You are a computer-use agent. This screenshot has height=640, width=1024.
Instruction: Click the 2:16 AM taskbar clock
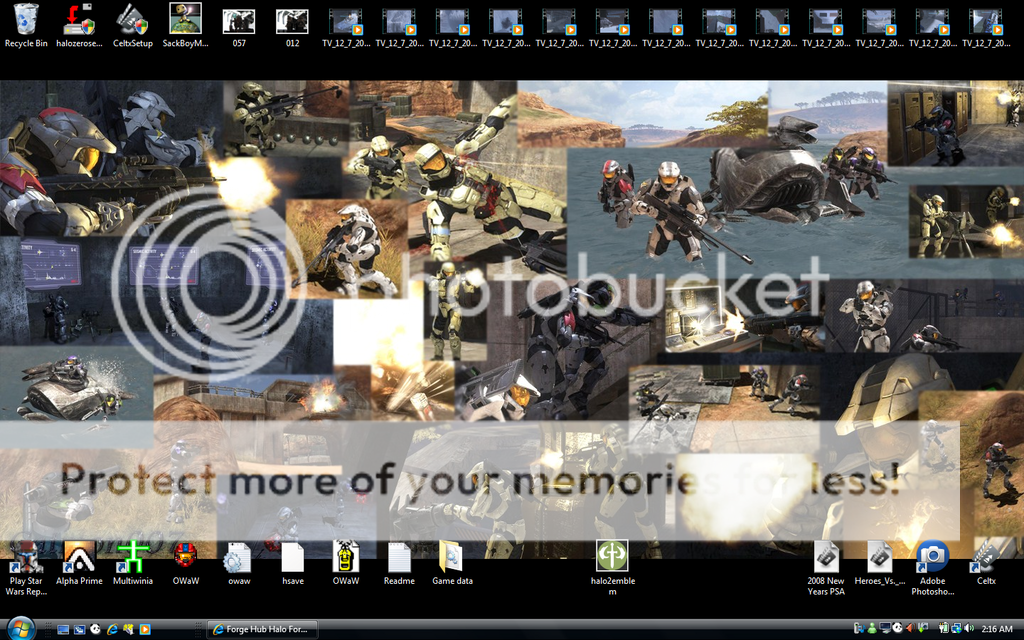point(997,629)
